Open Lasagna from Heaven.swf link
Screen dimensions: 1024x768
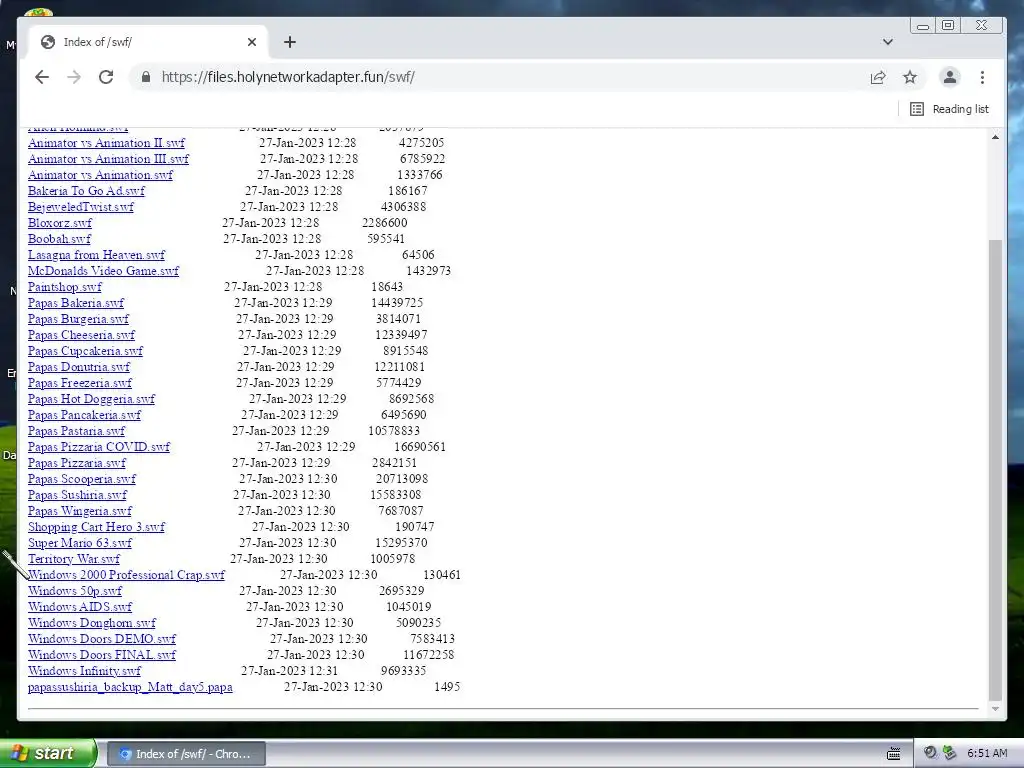[97, 255]
